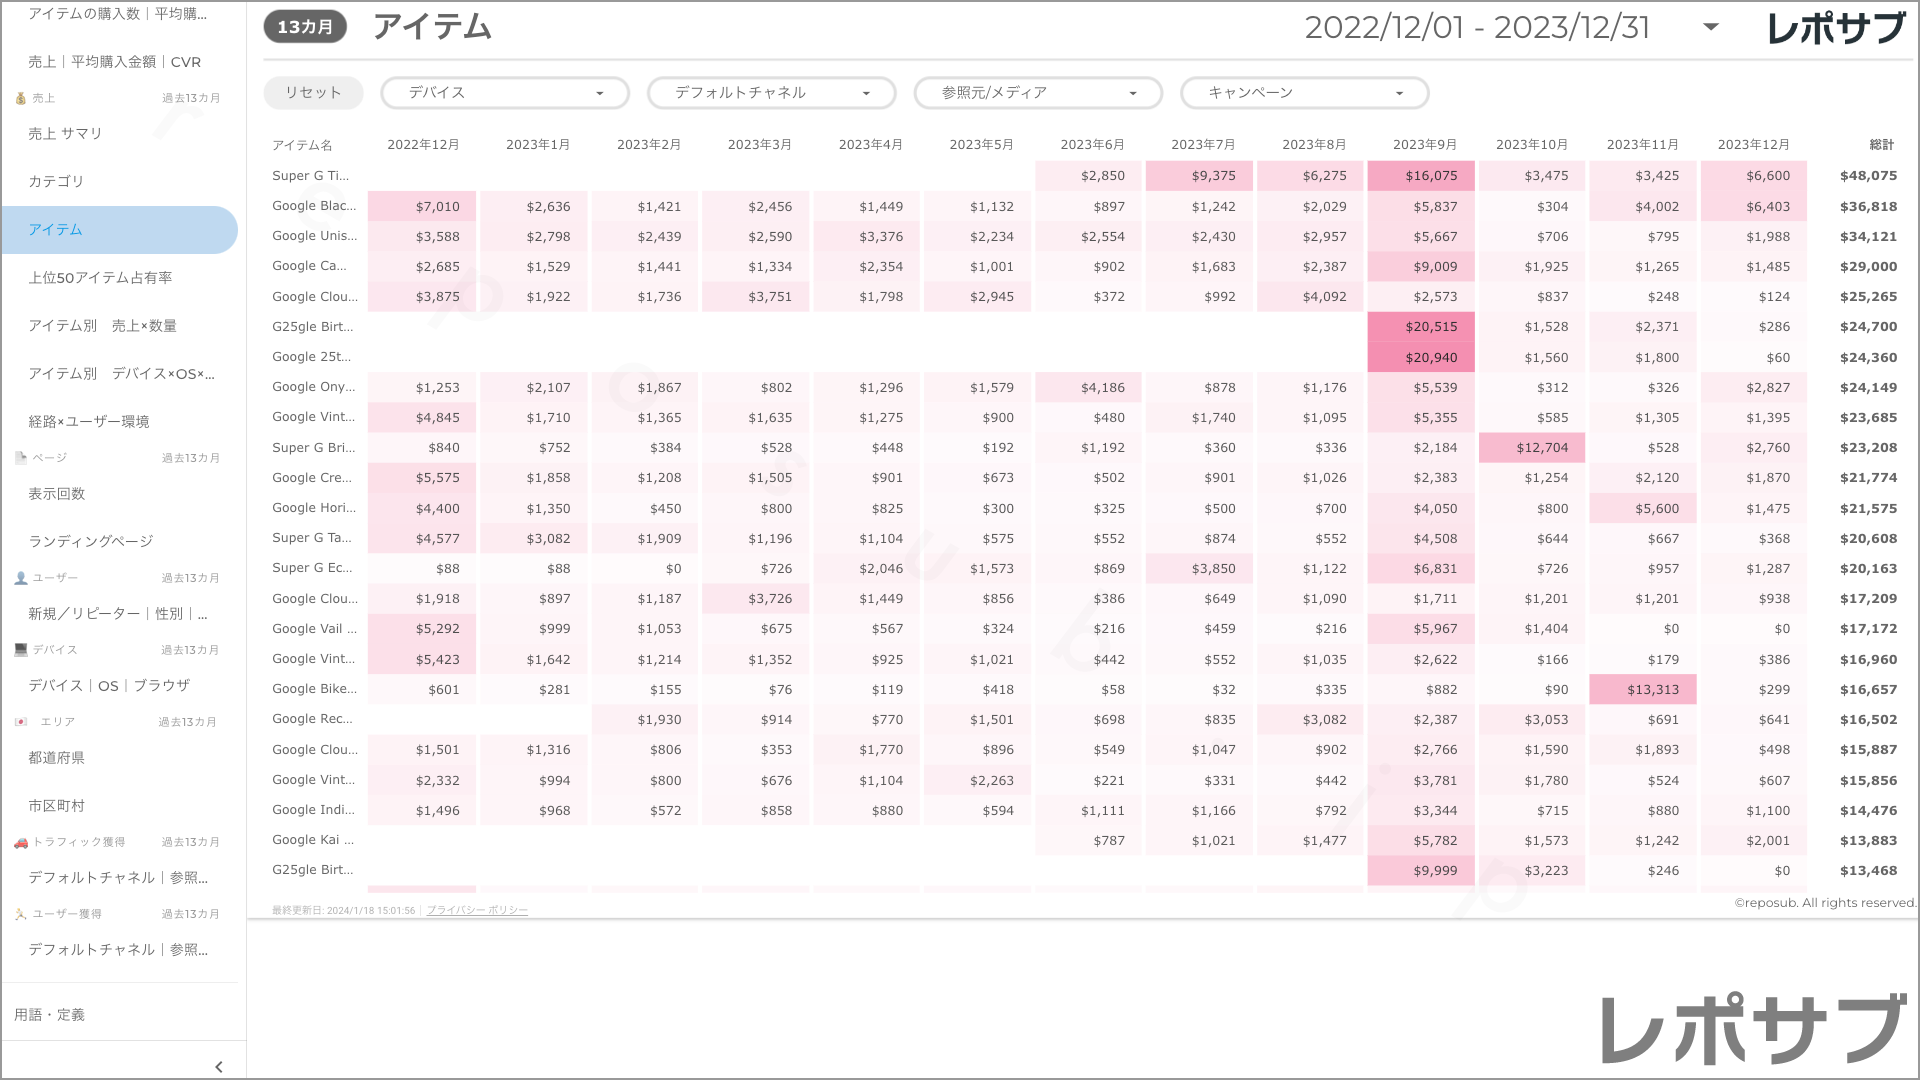The width and height of the screenshot is (1920, 1080).
Task: Click the car icon beside トラフィック獲得
Action: tap(20, 842)
